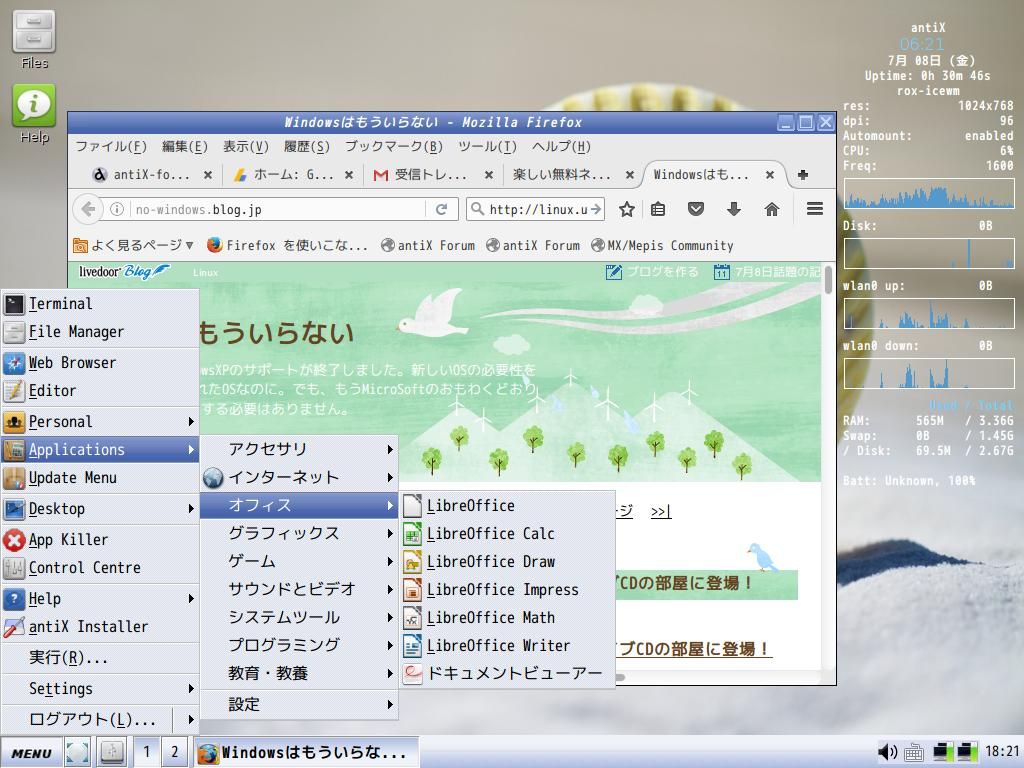Screen dimensions: 1024x768
Task: Expand the 教育・教養 submenu
Action: [x=298, y=673]
